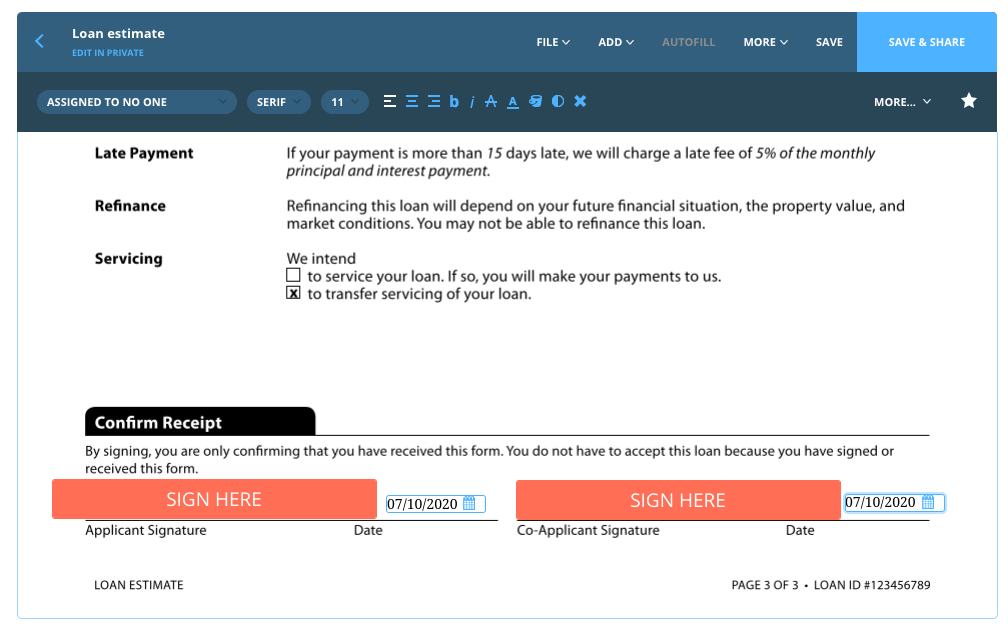Uncheck 'to transfer servicing of your loan'
The width and height of the screenshot is (1008, 640).
point(294,294)
